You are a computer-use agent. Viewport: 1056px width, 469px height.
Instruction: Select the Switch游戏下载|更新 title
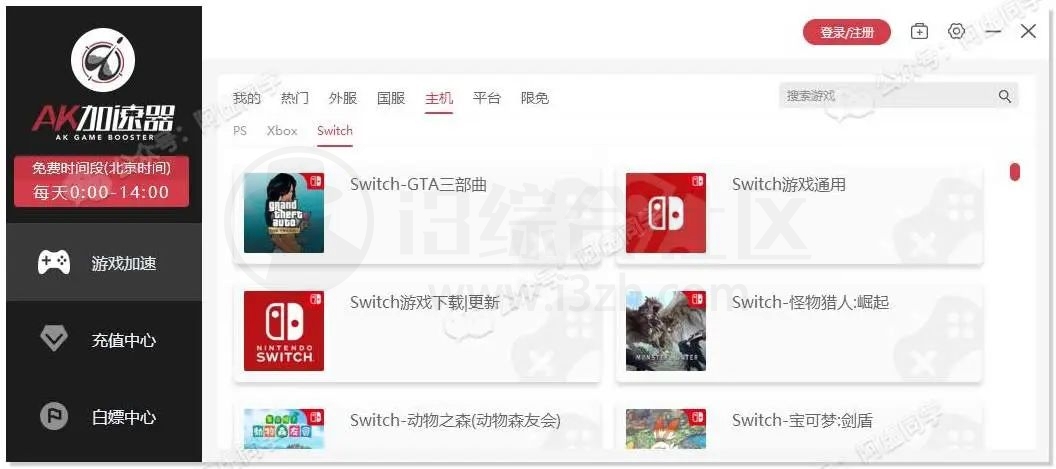(x=425, y=303)
